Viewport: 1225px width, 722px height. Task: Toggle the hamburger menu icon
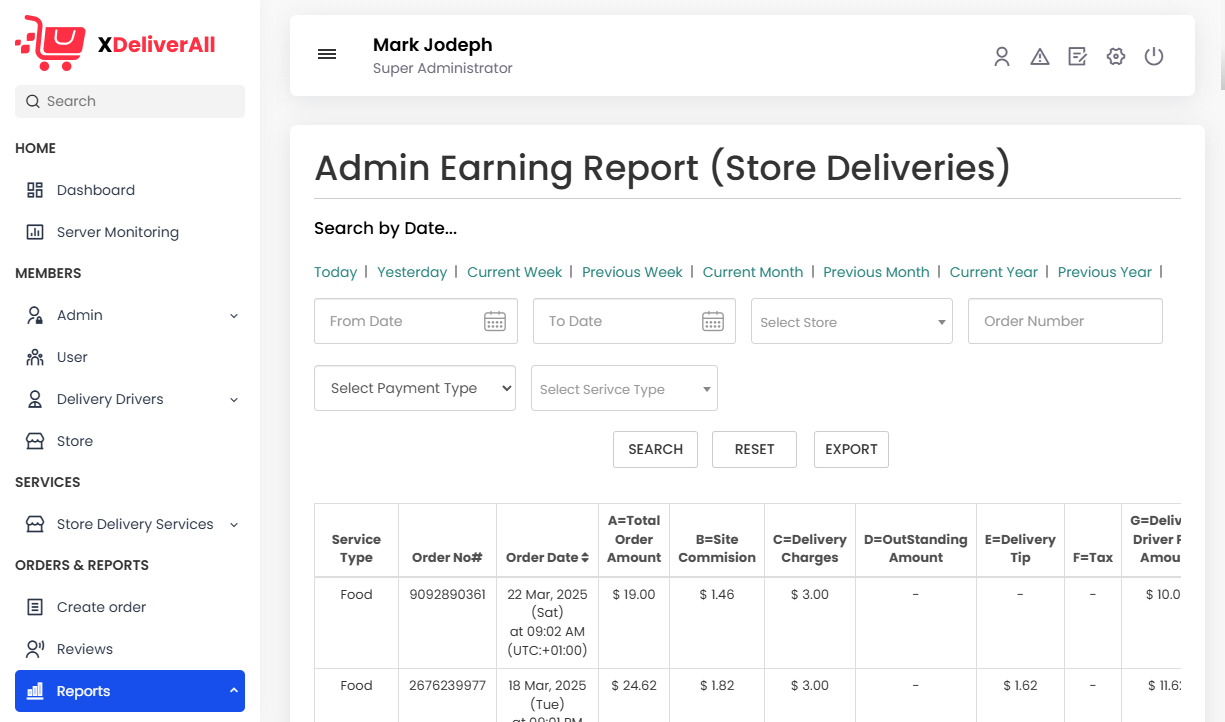point(327,54)
